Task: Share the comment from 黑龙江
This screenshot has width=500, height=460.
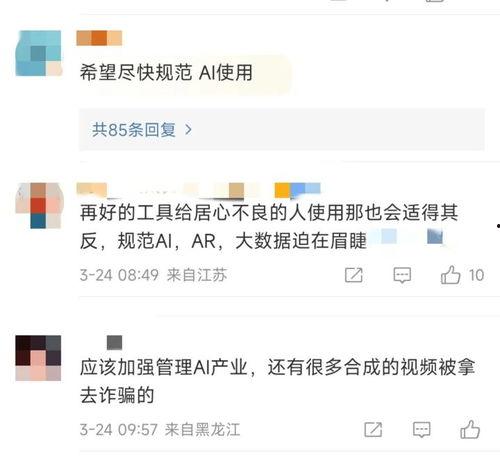Action: pos(373,429)
